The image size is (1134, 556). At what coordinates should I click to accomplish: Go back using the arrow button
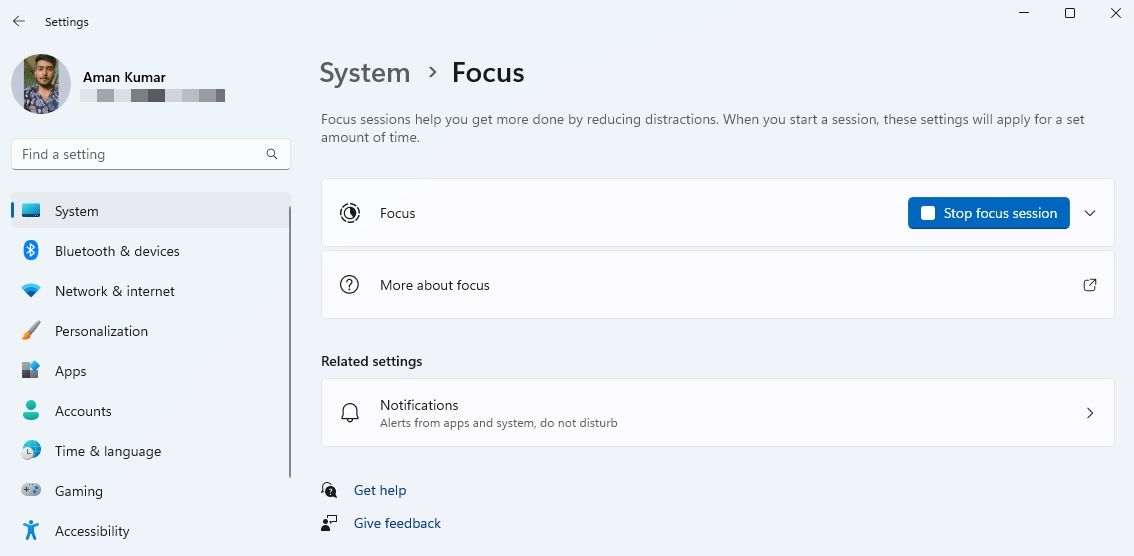tap(19, 21)
